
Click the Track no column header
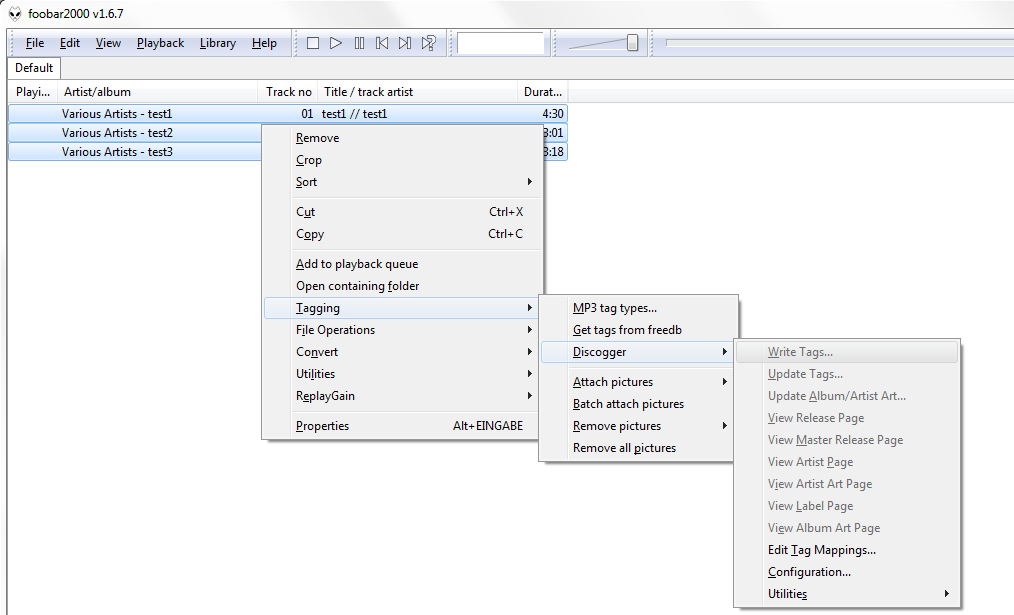287,92
